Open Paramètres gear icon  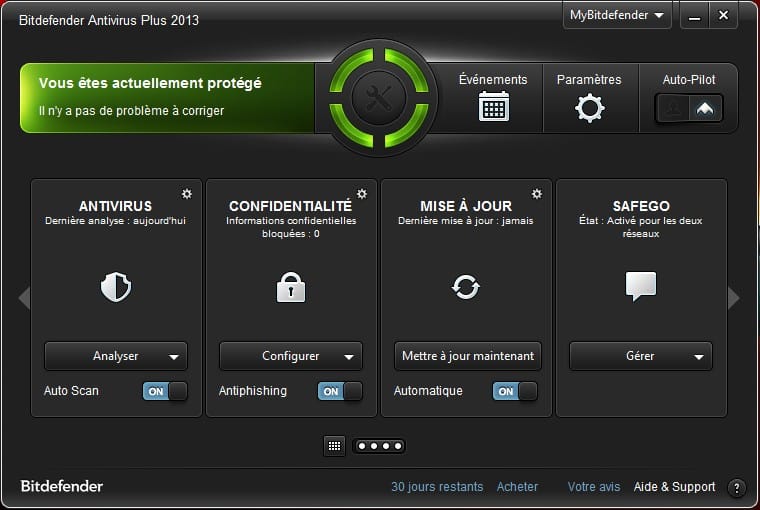[589, 108]
